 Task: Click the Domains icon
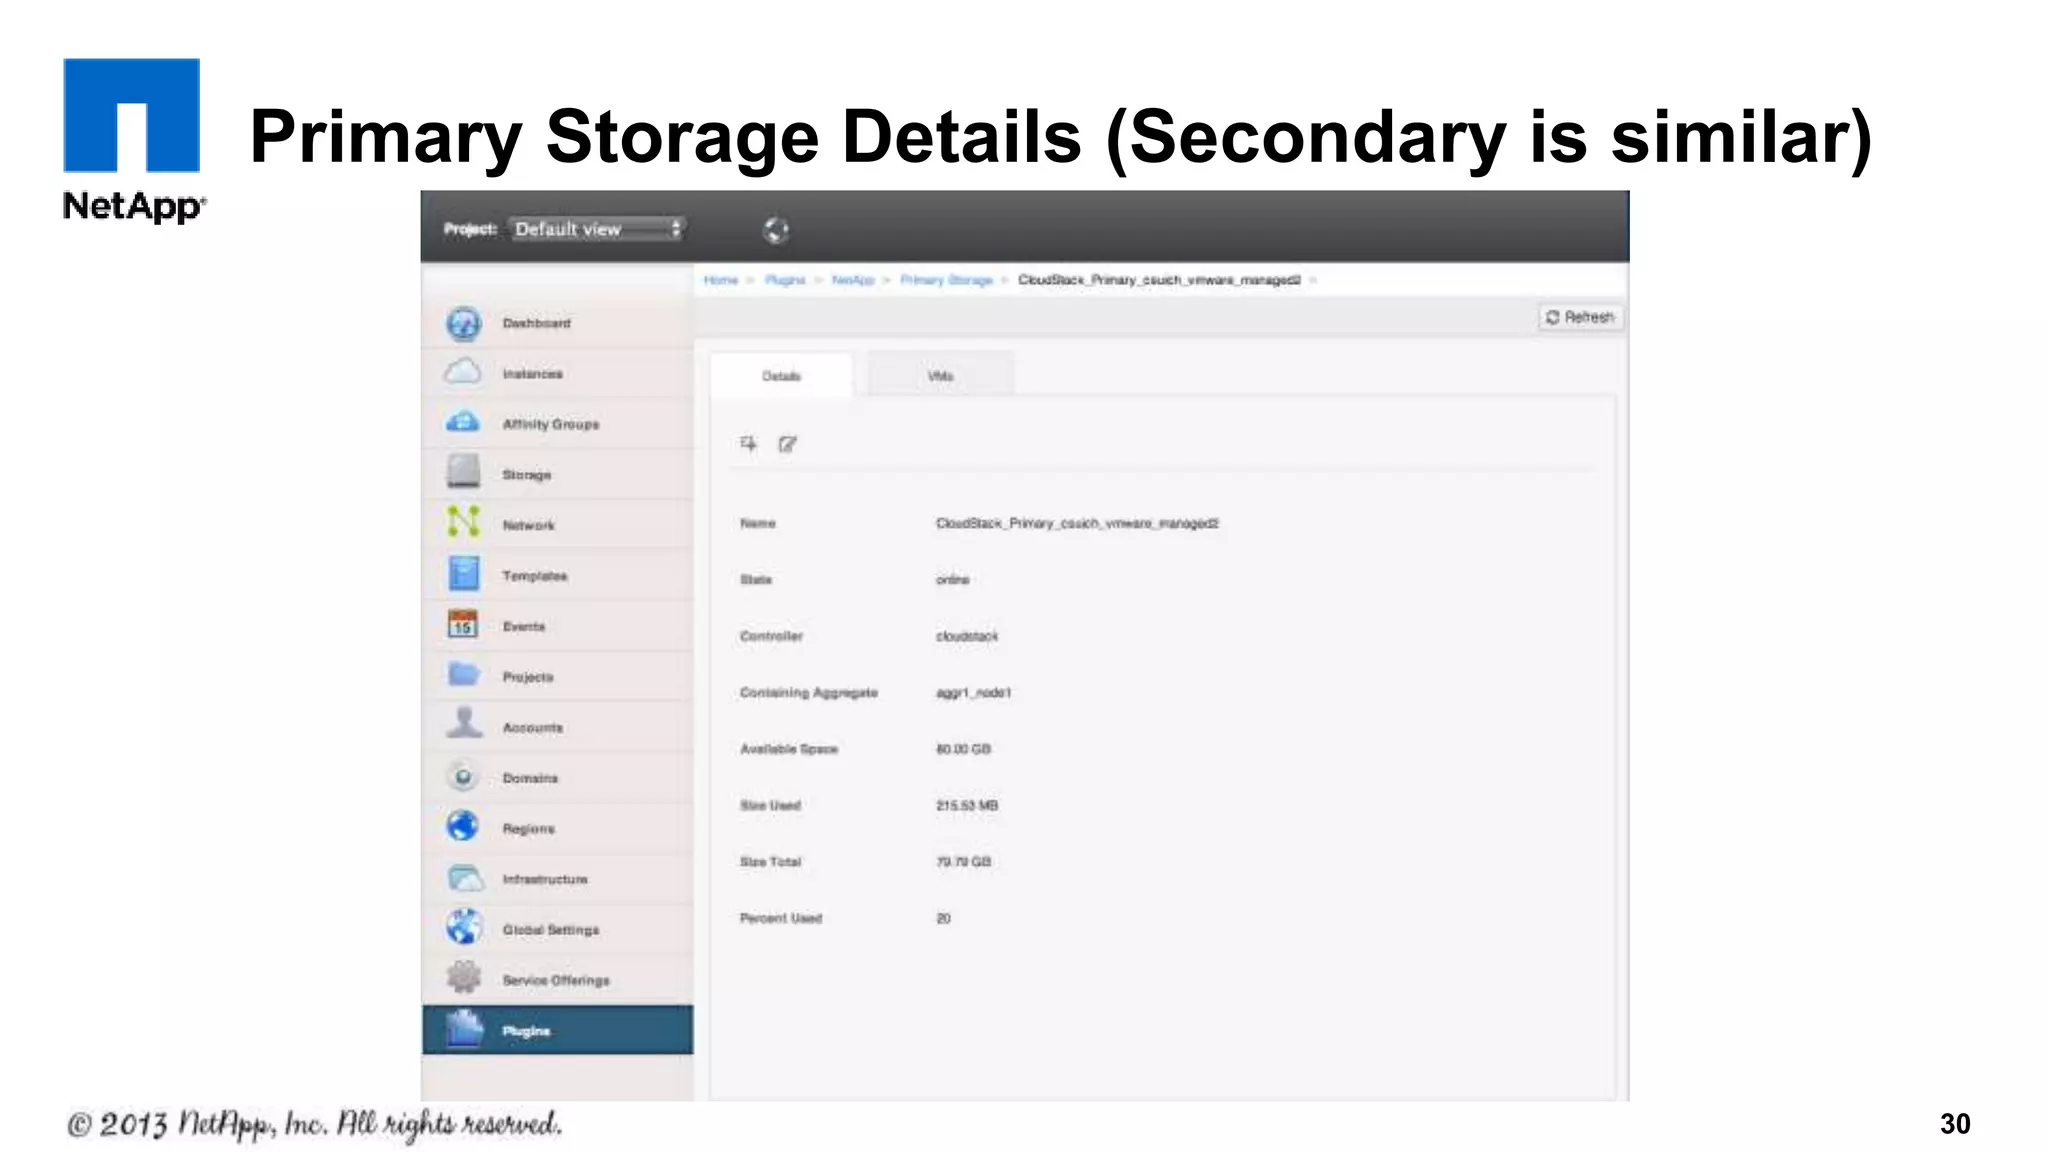click(463, 776)
